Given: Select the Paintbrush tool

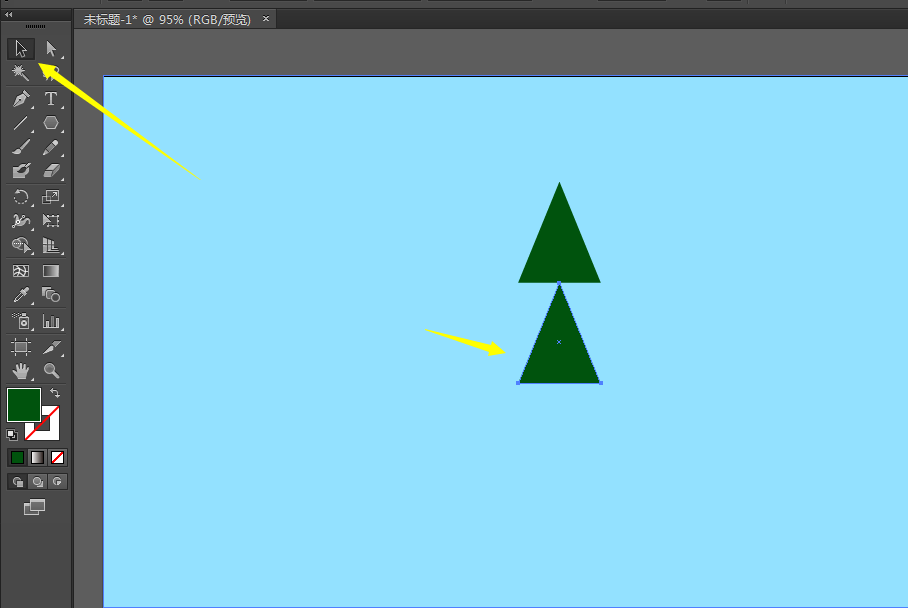Looking at the screenshot, I should coord(21,147).
